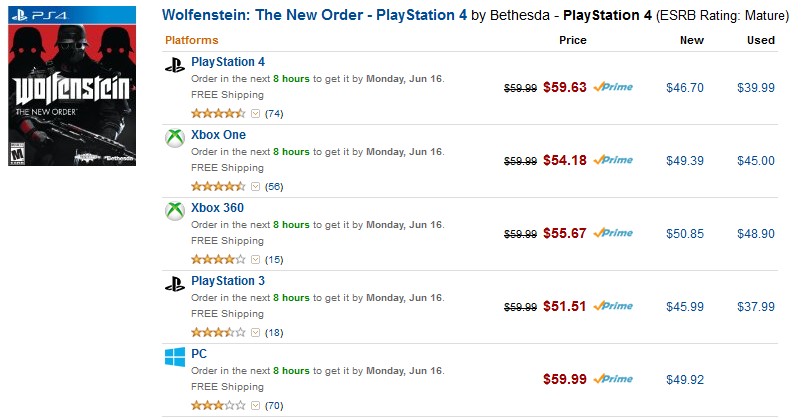Screen dimensions: 807x418
Task: Click the PlayStation logo beside PlayStation 3
Action: coord(175,284)
